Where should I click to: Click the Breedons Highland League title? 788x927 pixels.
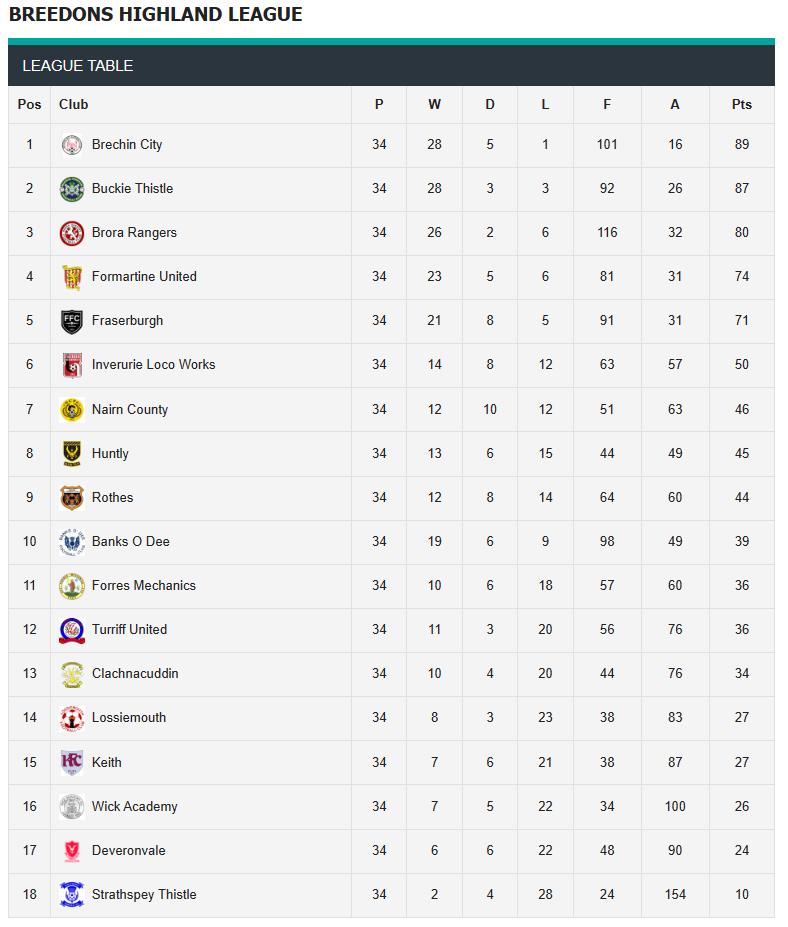(x=155, y=15)
